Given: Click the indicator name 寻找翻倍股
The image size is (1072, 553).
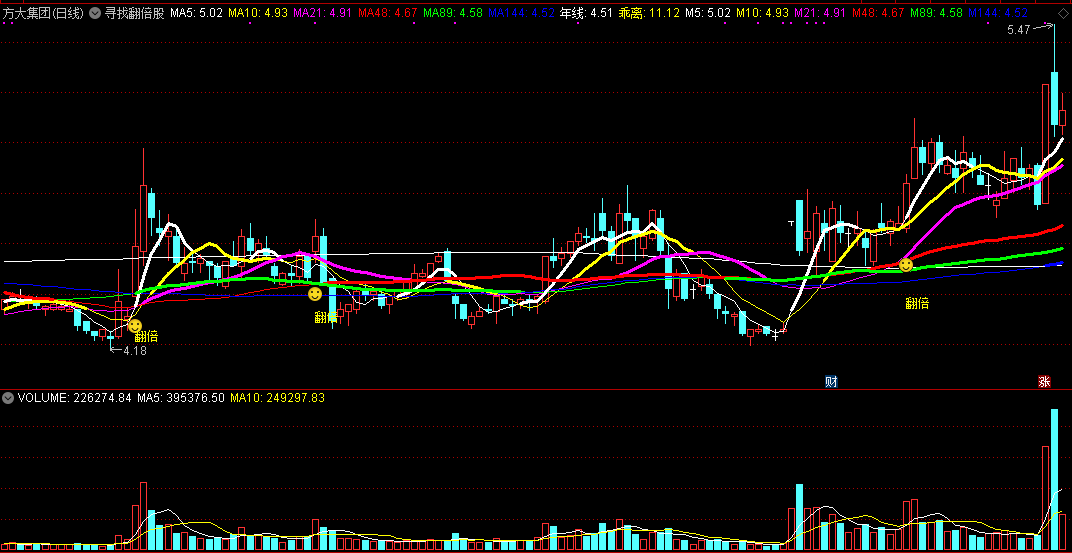Looking at the screenshot, I should (134, 12).
